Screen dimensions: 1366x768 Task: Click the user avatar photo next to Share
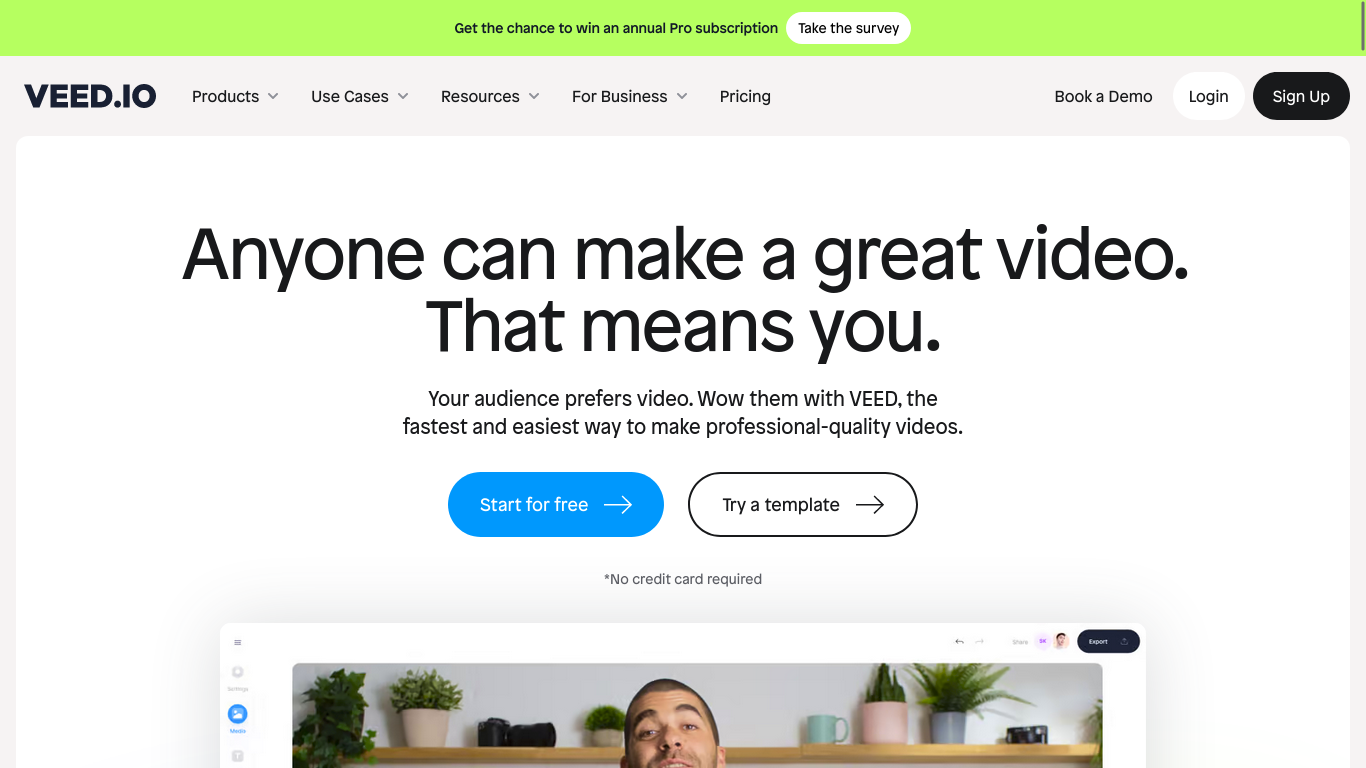tap(1061, 641)
